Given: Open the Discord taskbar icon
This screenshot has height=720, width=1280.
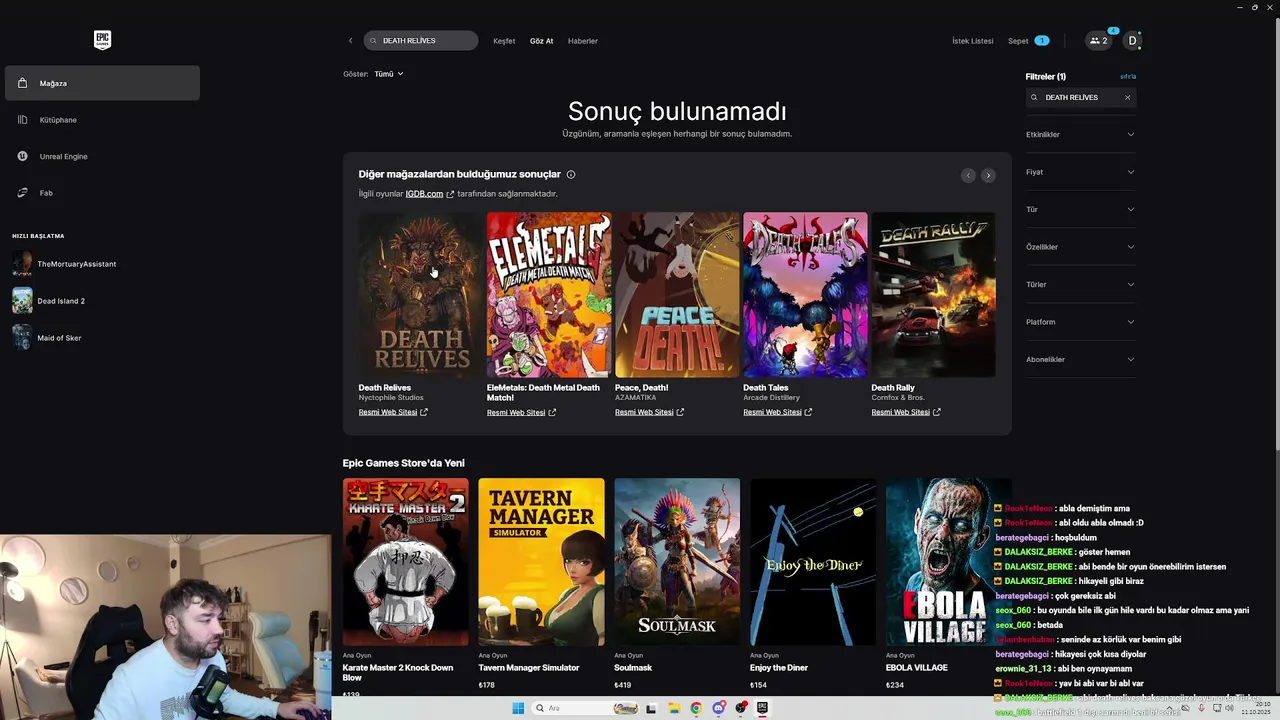Looking at the screenshot, I should (x=718, y=708).
